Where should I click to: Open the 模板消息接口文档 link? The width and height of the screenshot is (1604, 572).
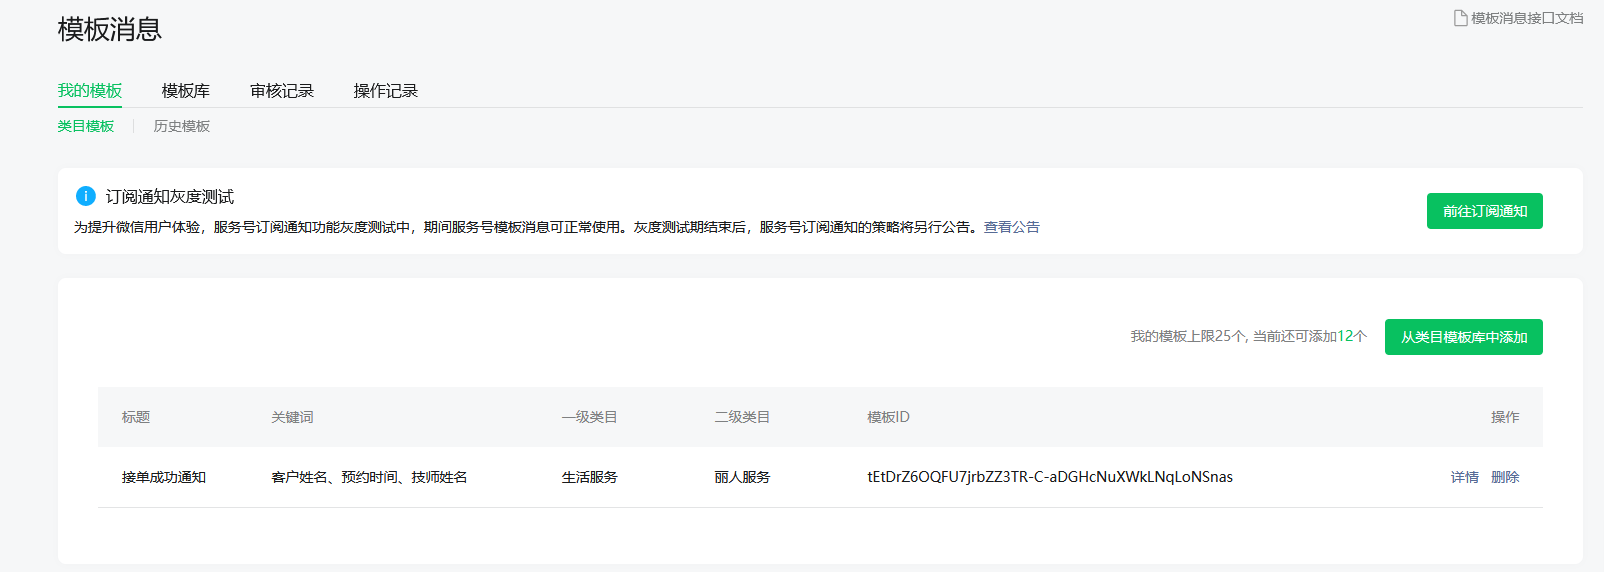coord(1526,18)
